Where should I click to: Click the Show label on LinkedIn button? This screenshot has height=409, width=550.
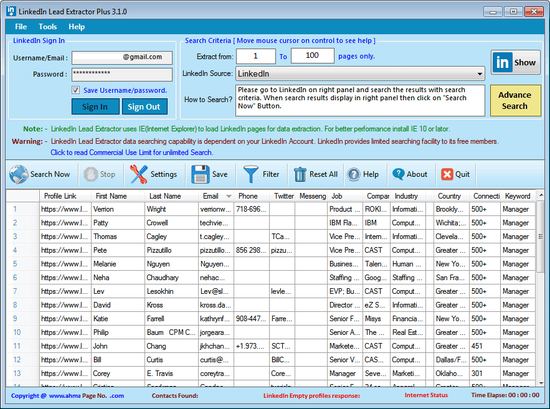525,62
